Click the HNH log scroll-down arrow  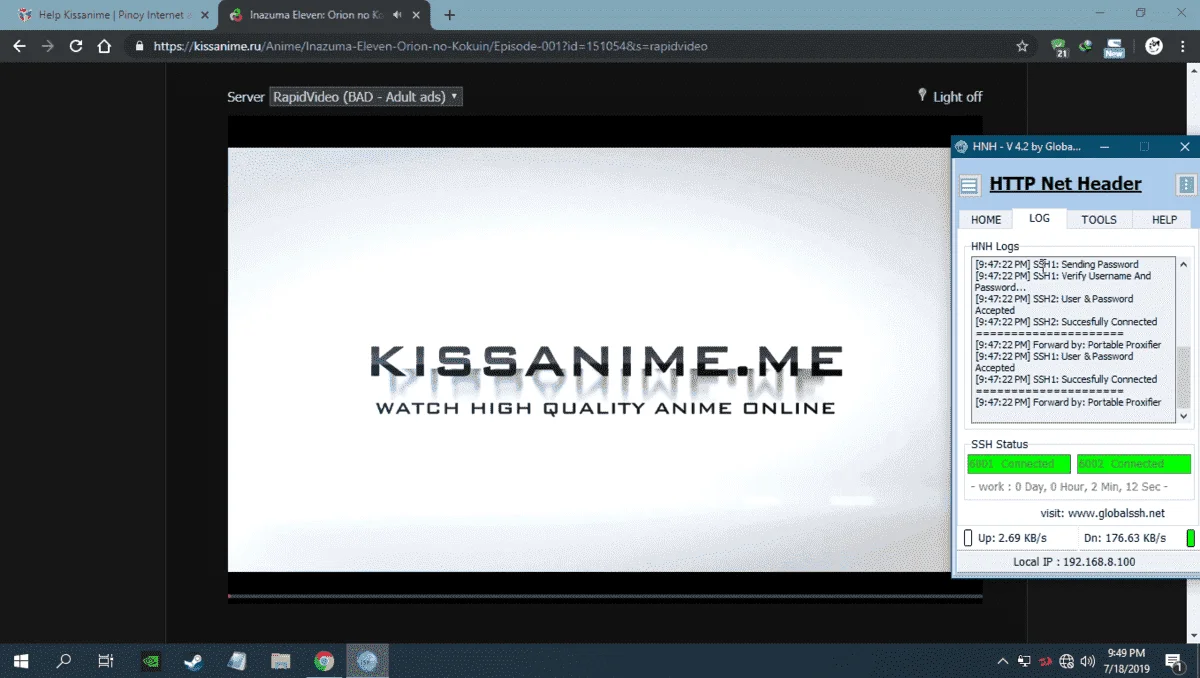point(1184,416)
